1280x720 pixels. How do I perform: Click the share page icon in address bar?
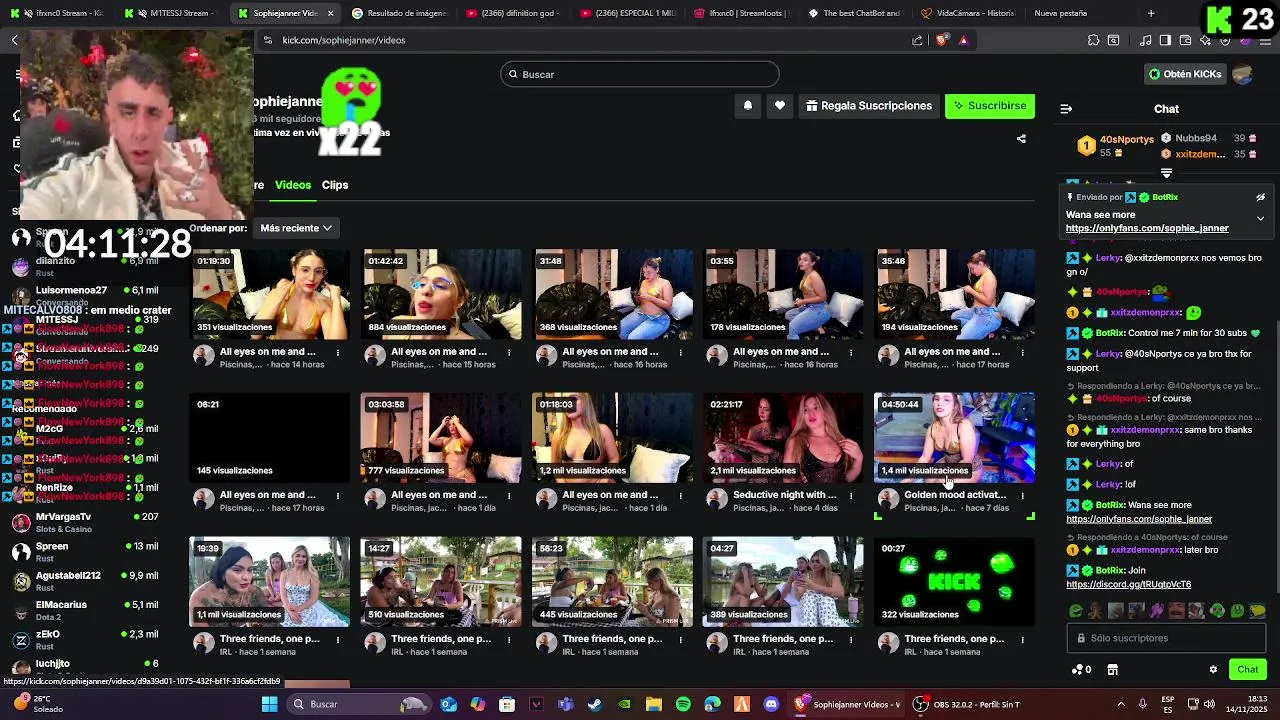917,40
